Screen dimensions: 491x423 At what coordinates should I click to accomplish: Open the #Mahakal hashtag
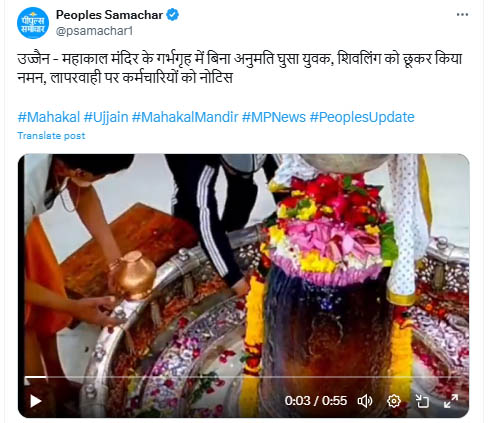coord(49,117)
